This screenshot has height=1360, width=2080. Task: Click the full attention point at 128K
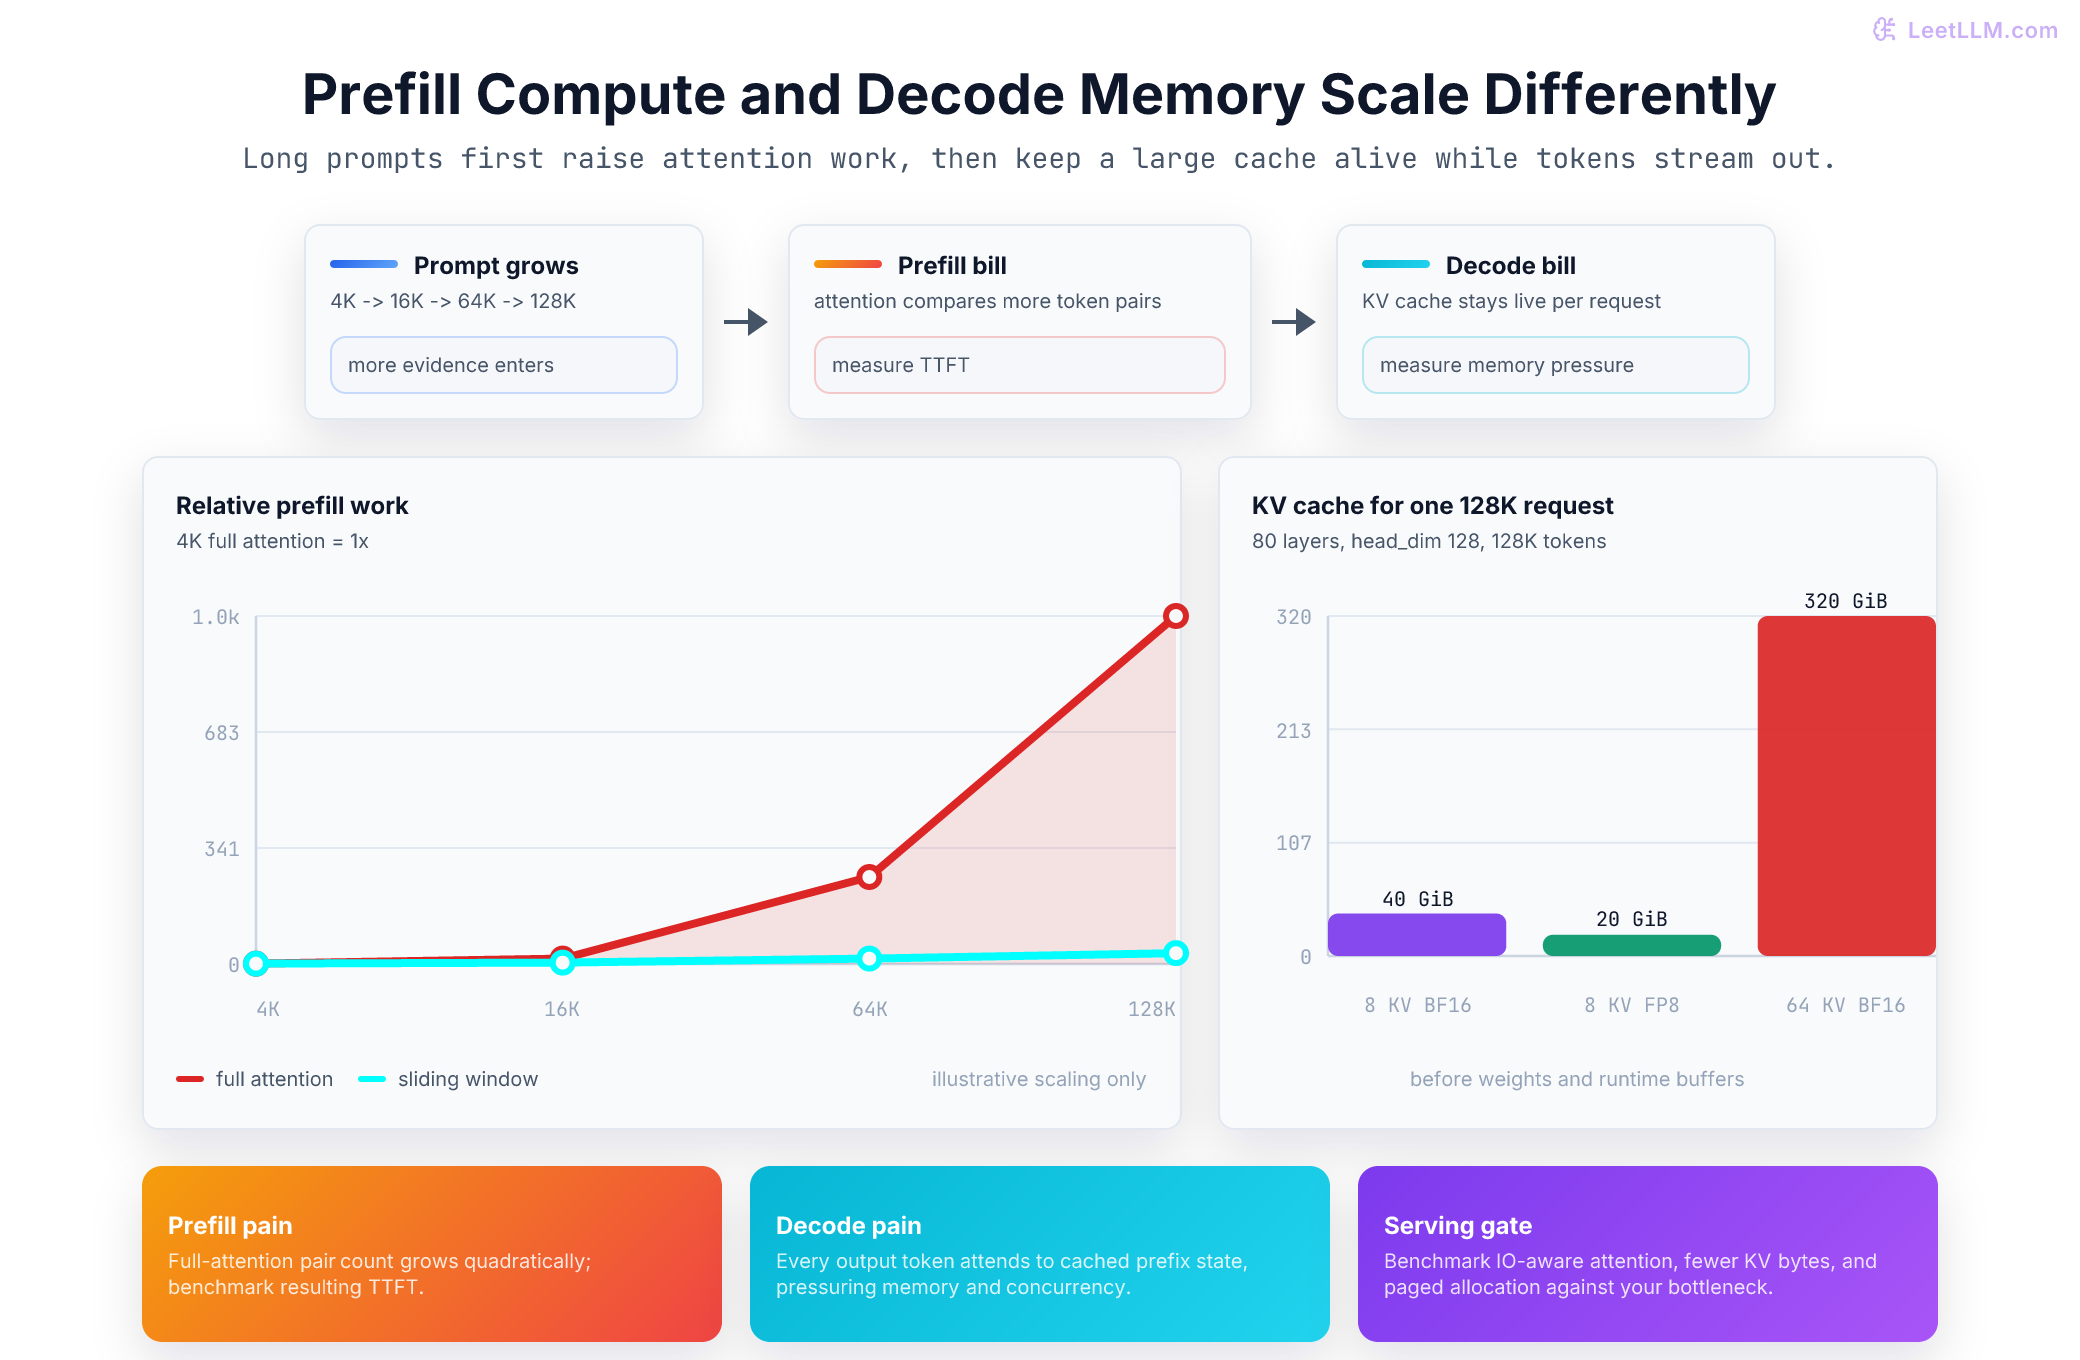coord(1176,616)
